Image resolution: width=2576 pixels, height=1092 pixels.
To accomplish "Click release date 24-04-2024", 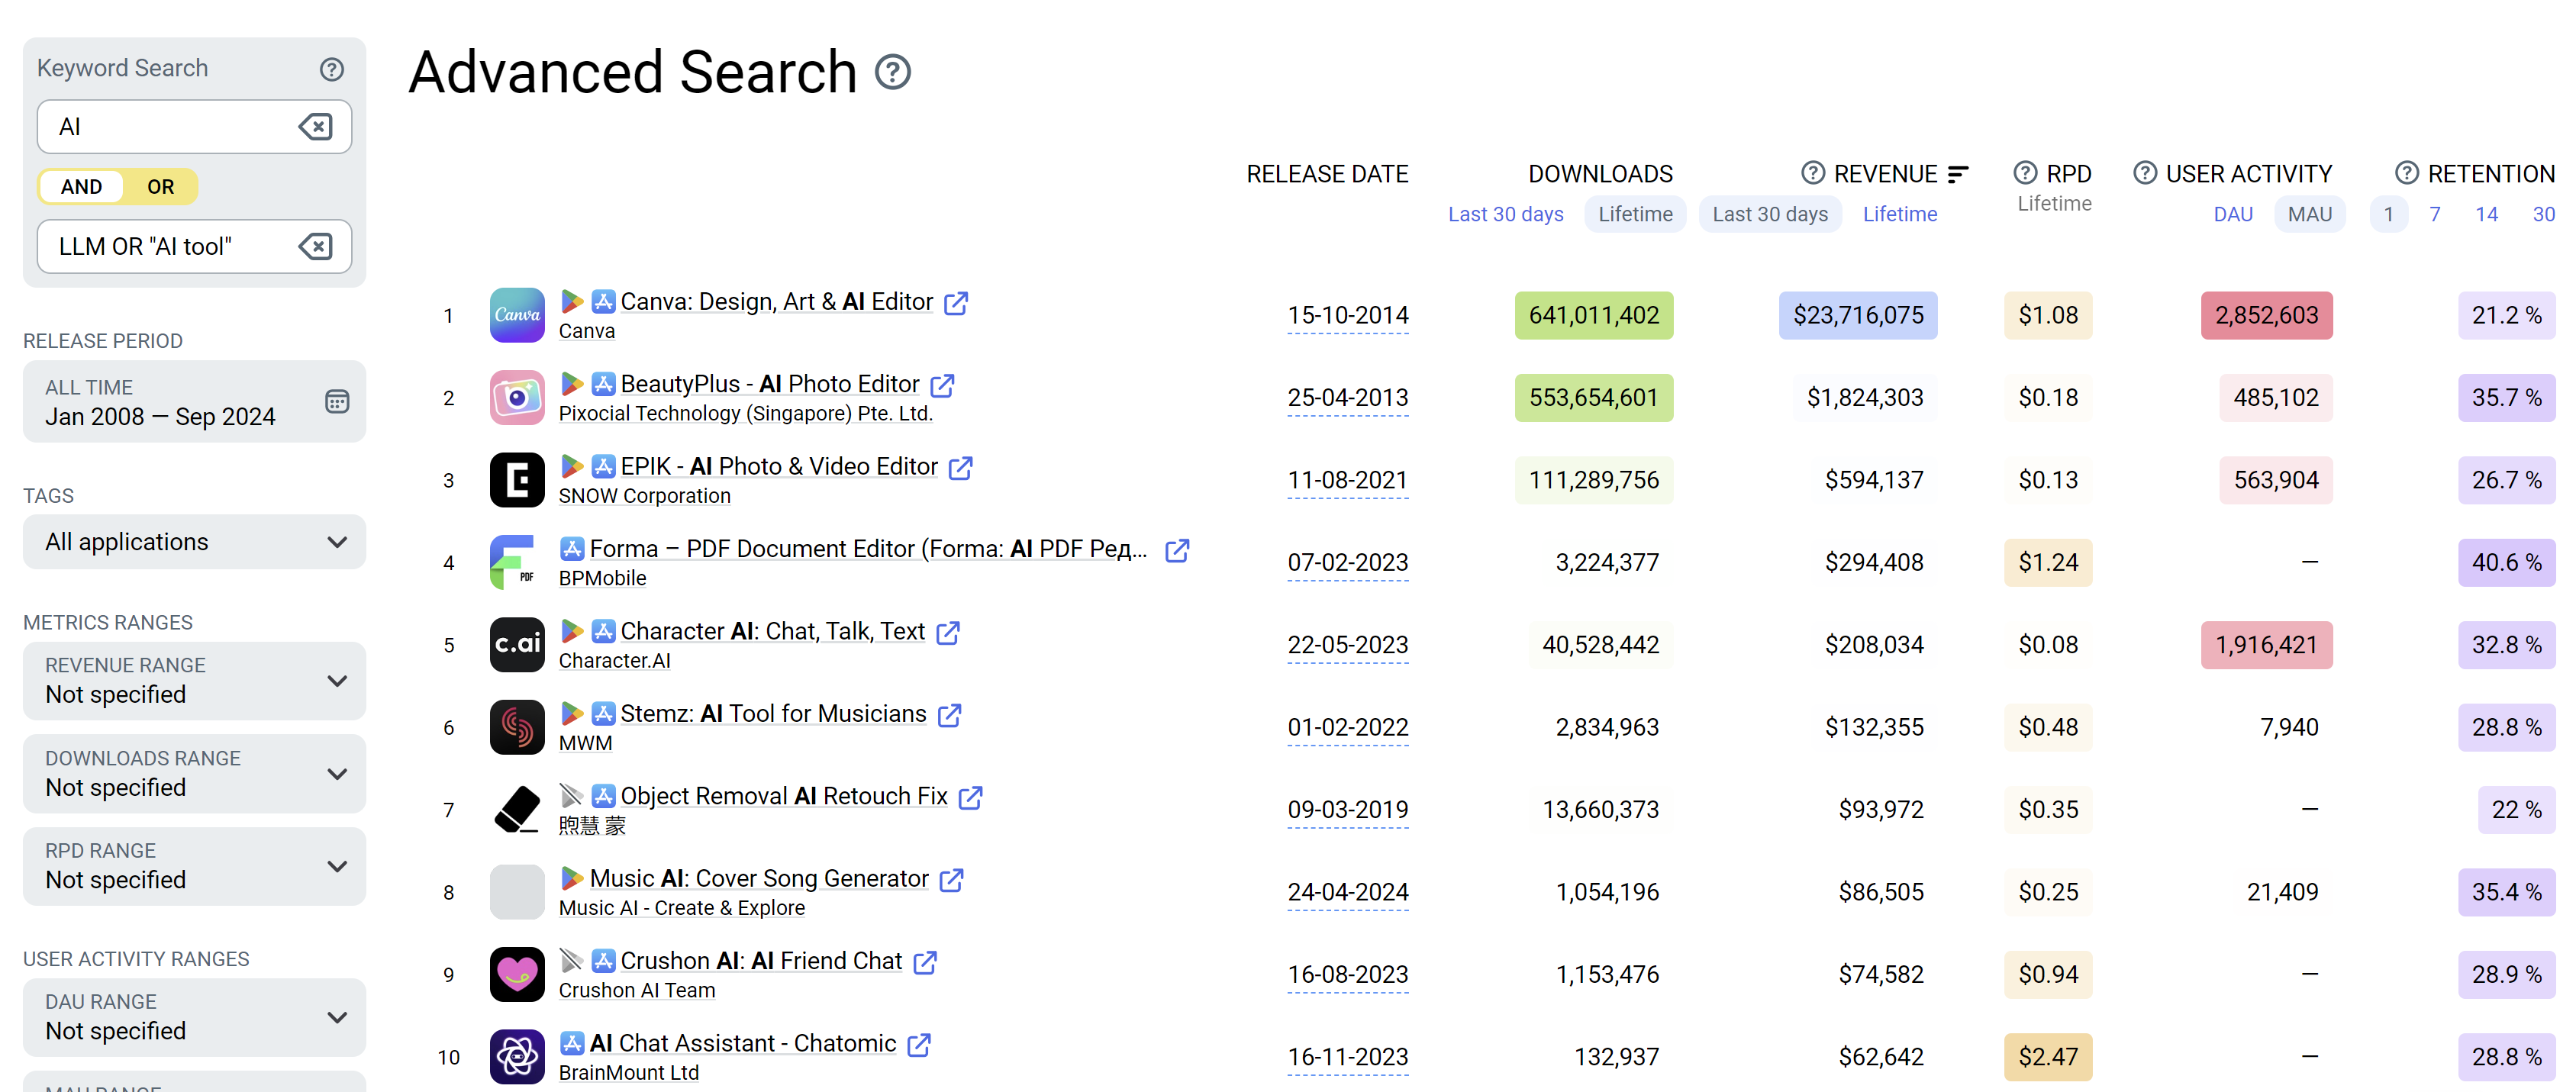I will [x=1347, y=892].
